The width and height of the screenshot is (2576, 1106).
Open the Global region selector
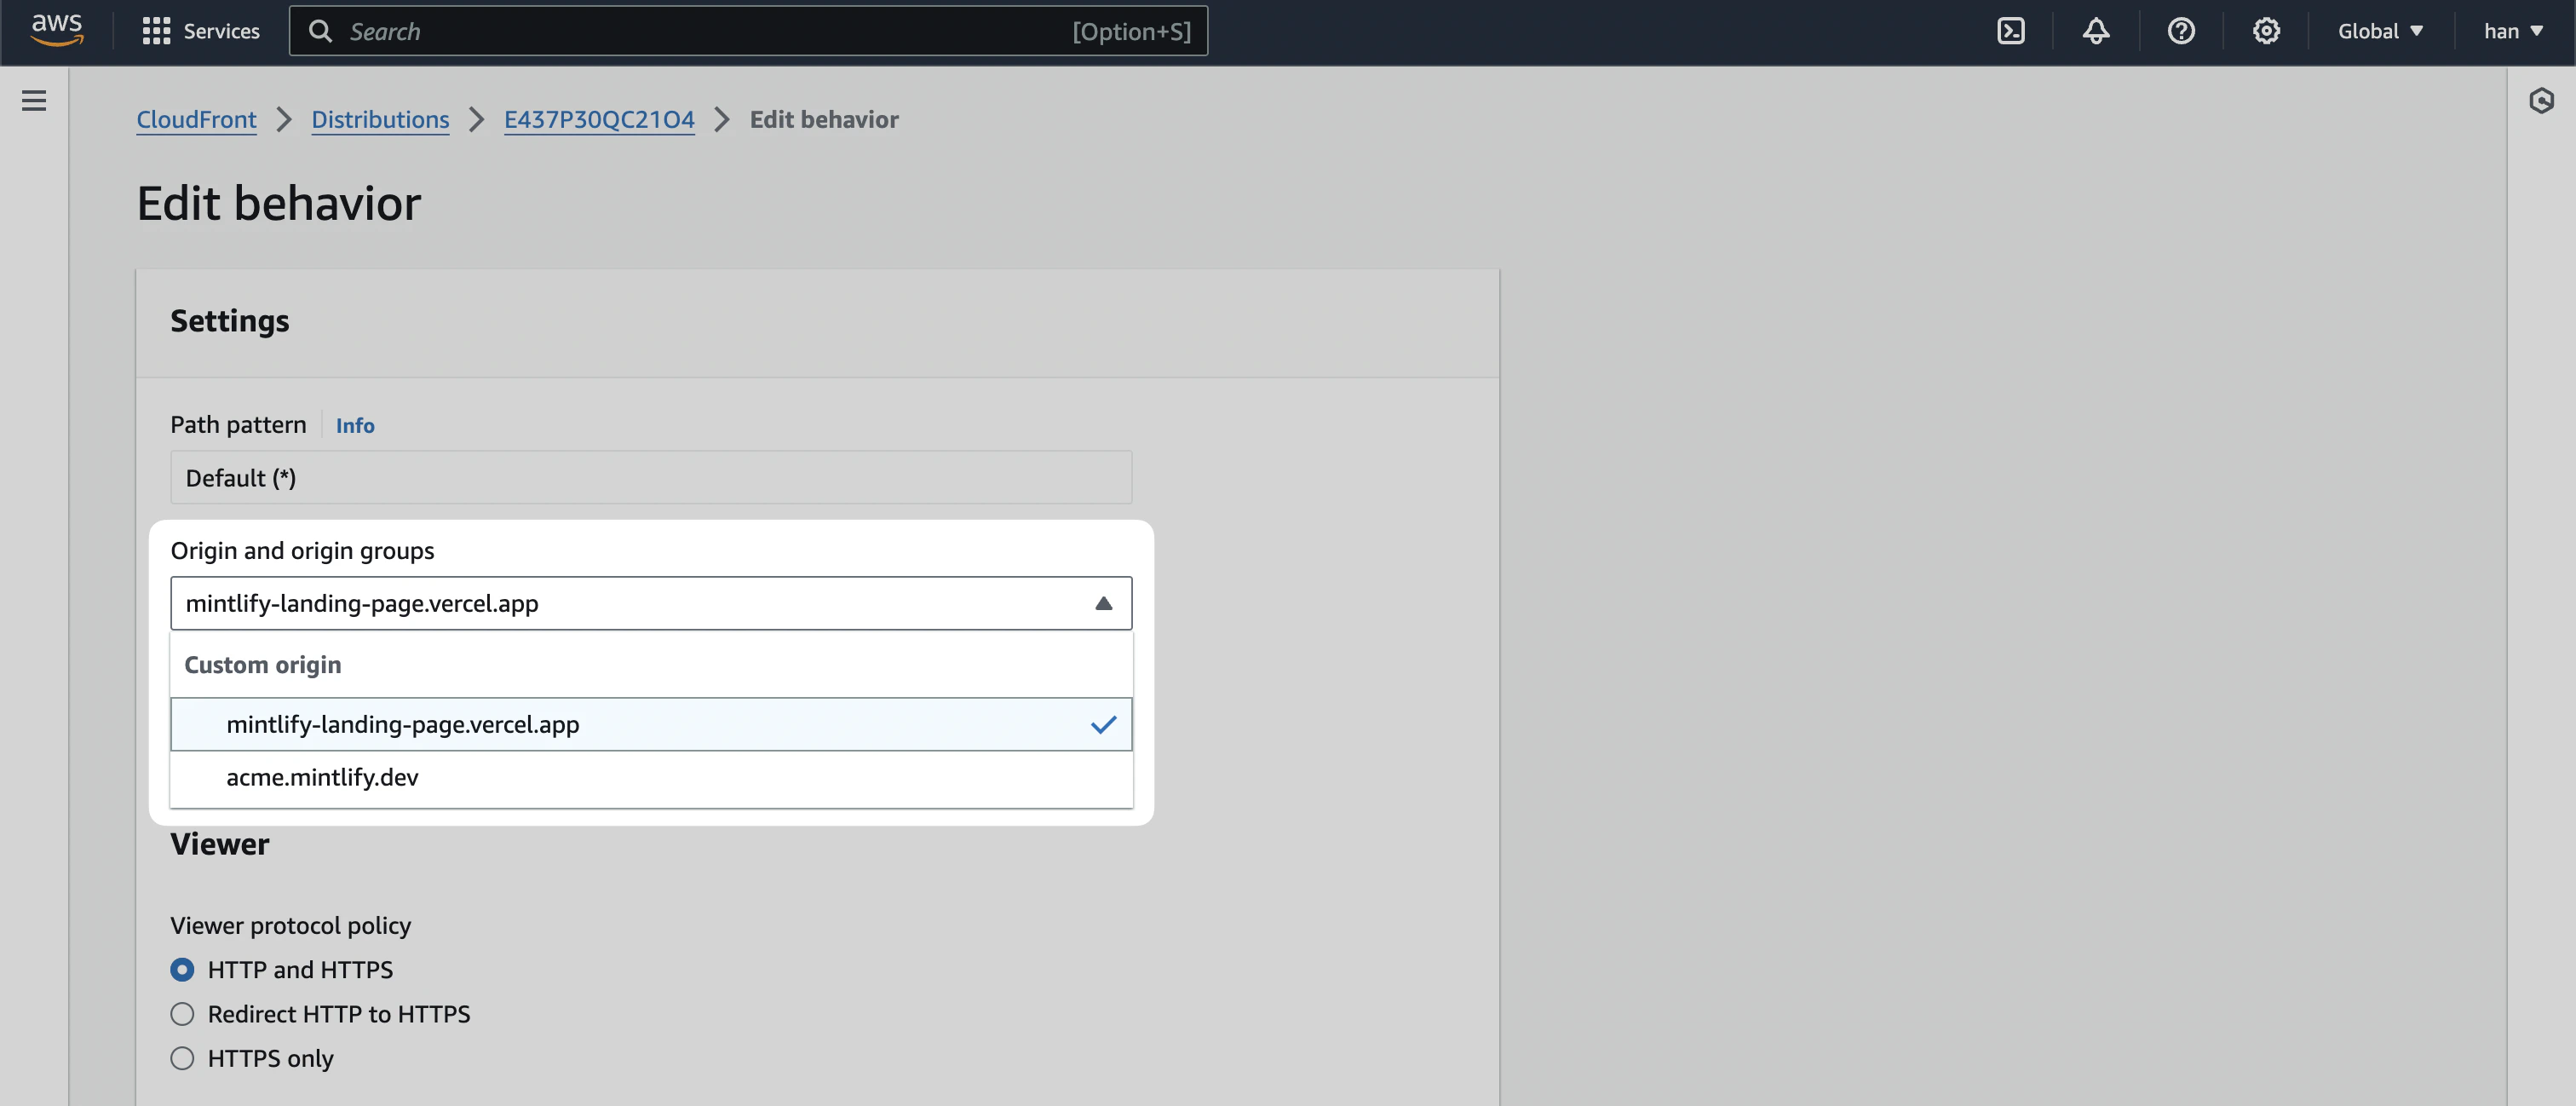2381,31
